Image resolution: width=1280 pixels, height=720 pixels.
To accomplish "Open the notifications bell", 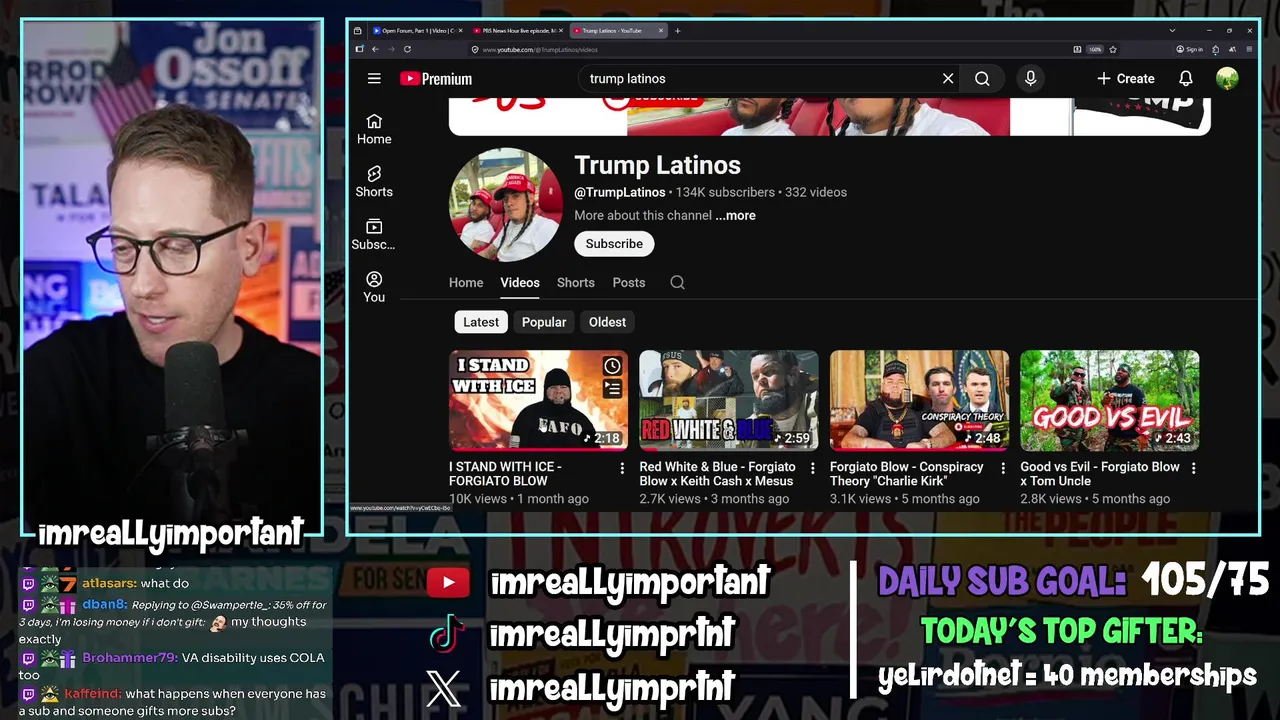I will 1185,78.
